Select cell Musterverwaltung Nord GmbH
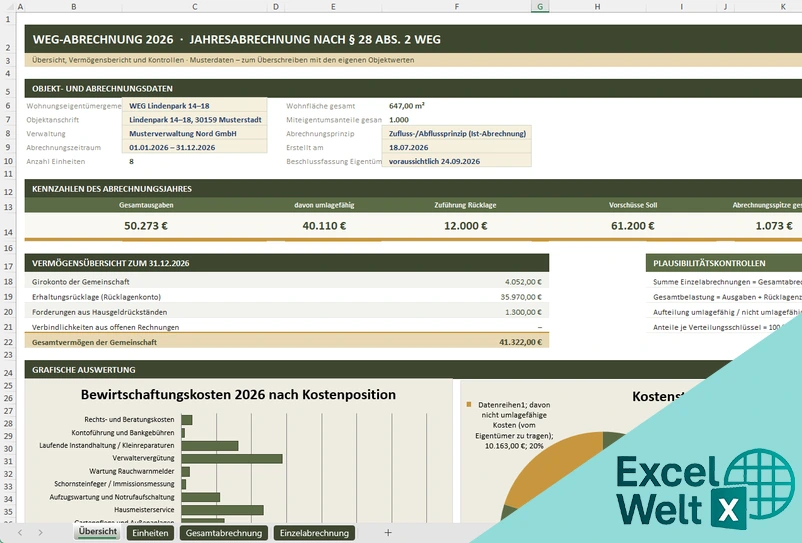This screenshot has width=802, height=543. click(194, 133)
